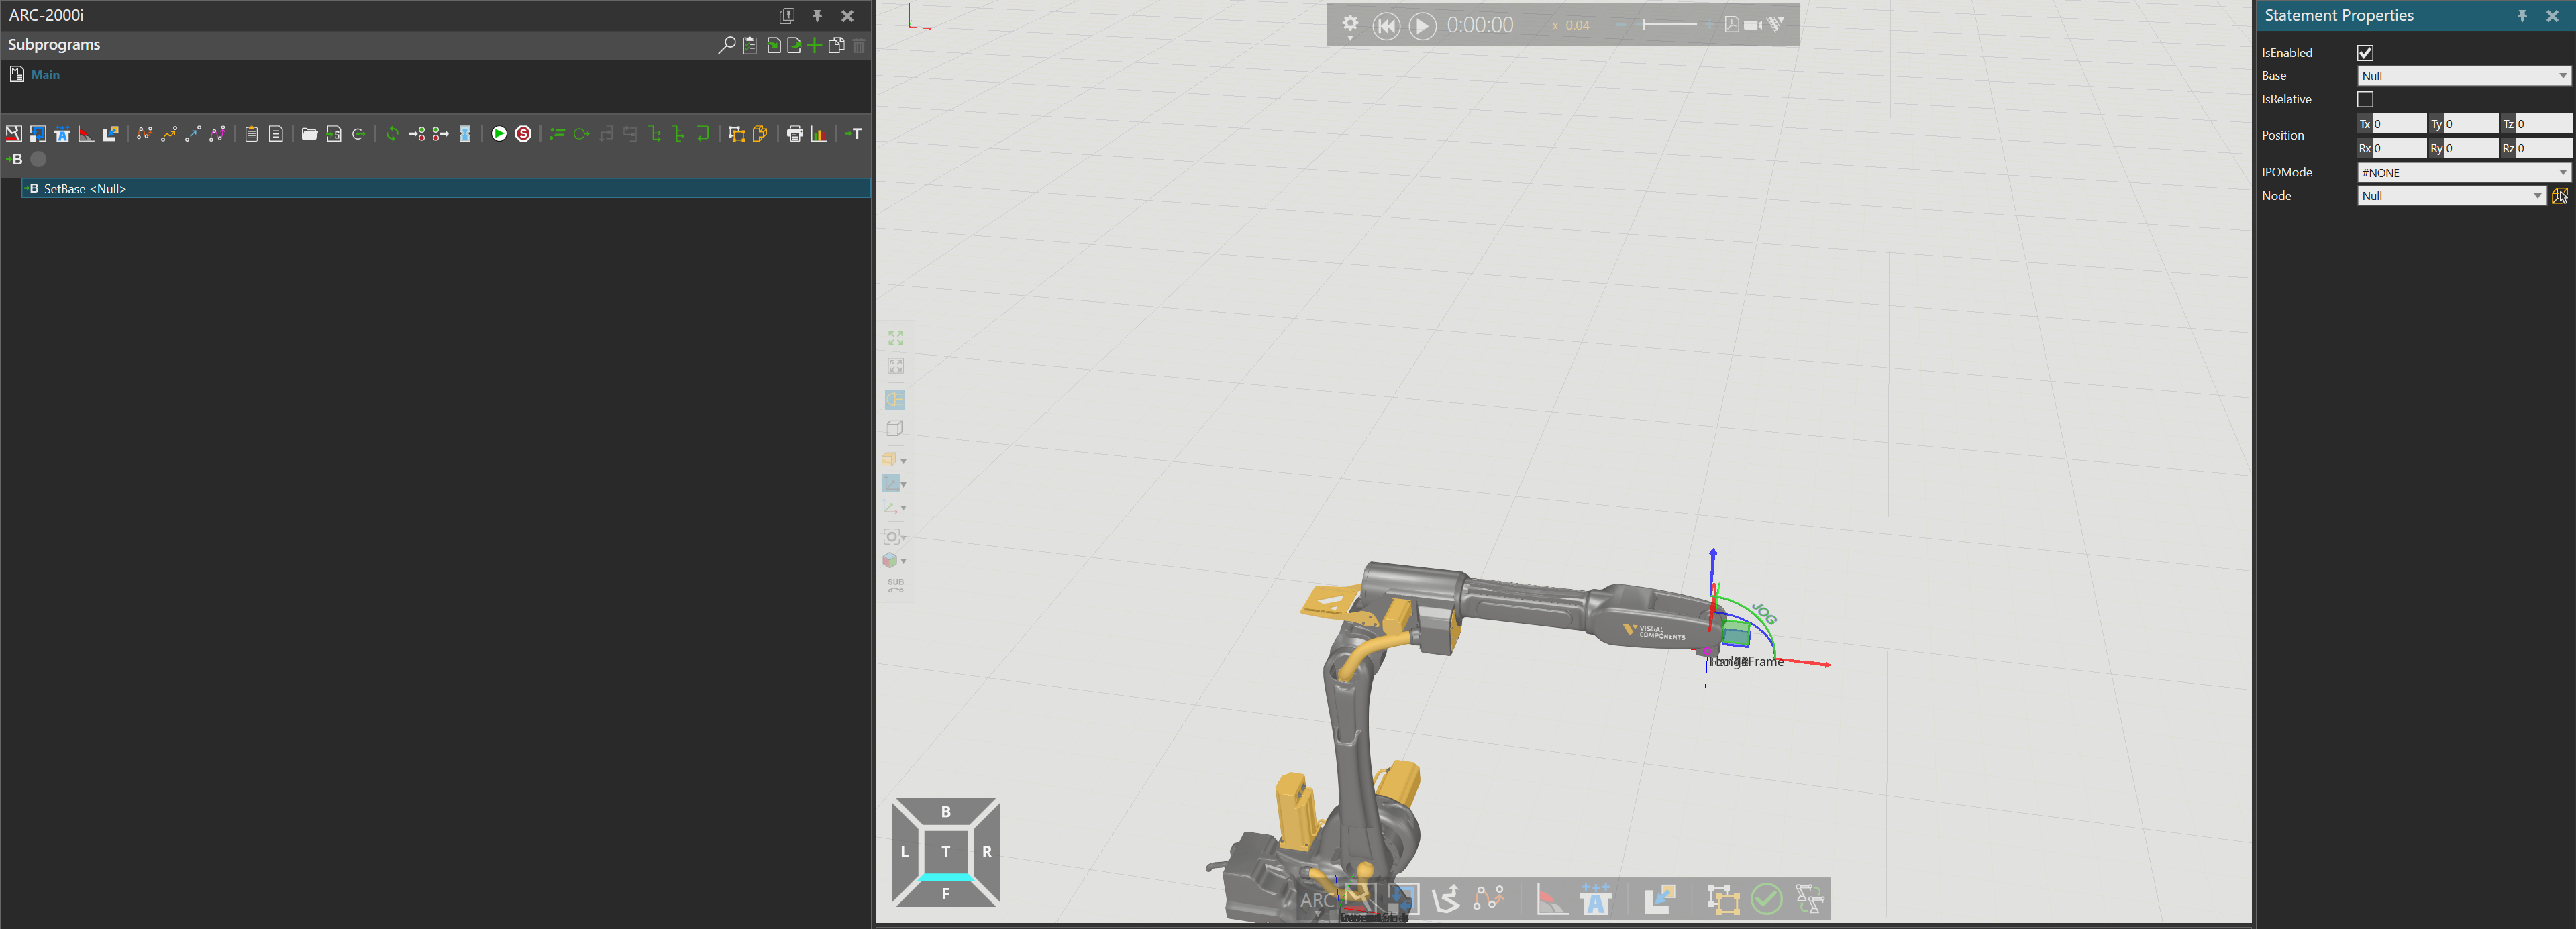Click the green plus add subprogram icon
The height and width of the screenshot is (929, 2576).
coord(814,45)
